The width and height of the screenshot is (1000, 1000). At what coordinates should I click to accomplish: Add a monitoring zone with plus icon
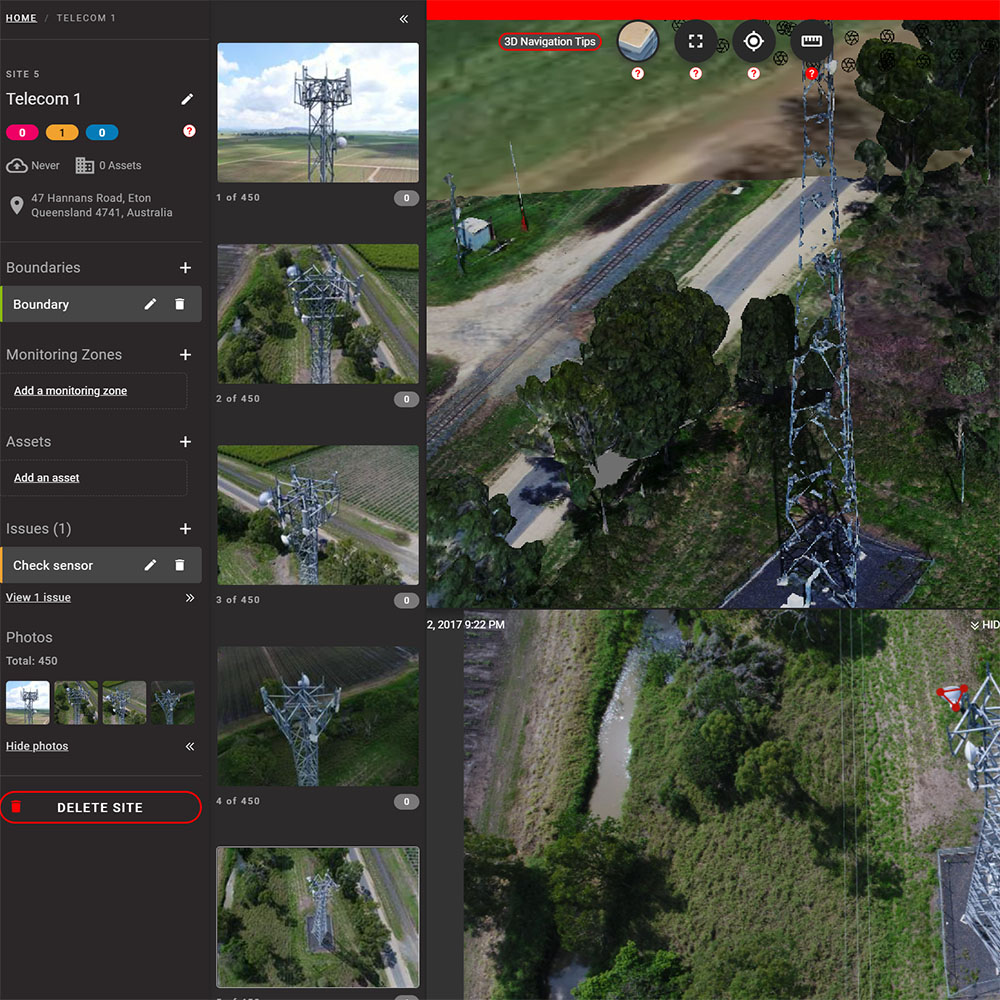(x=186, y=355)
